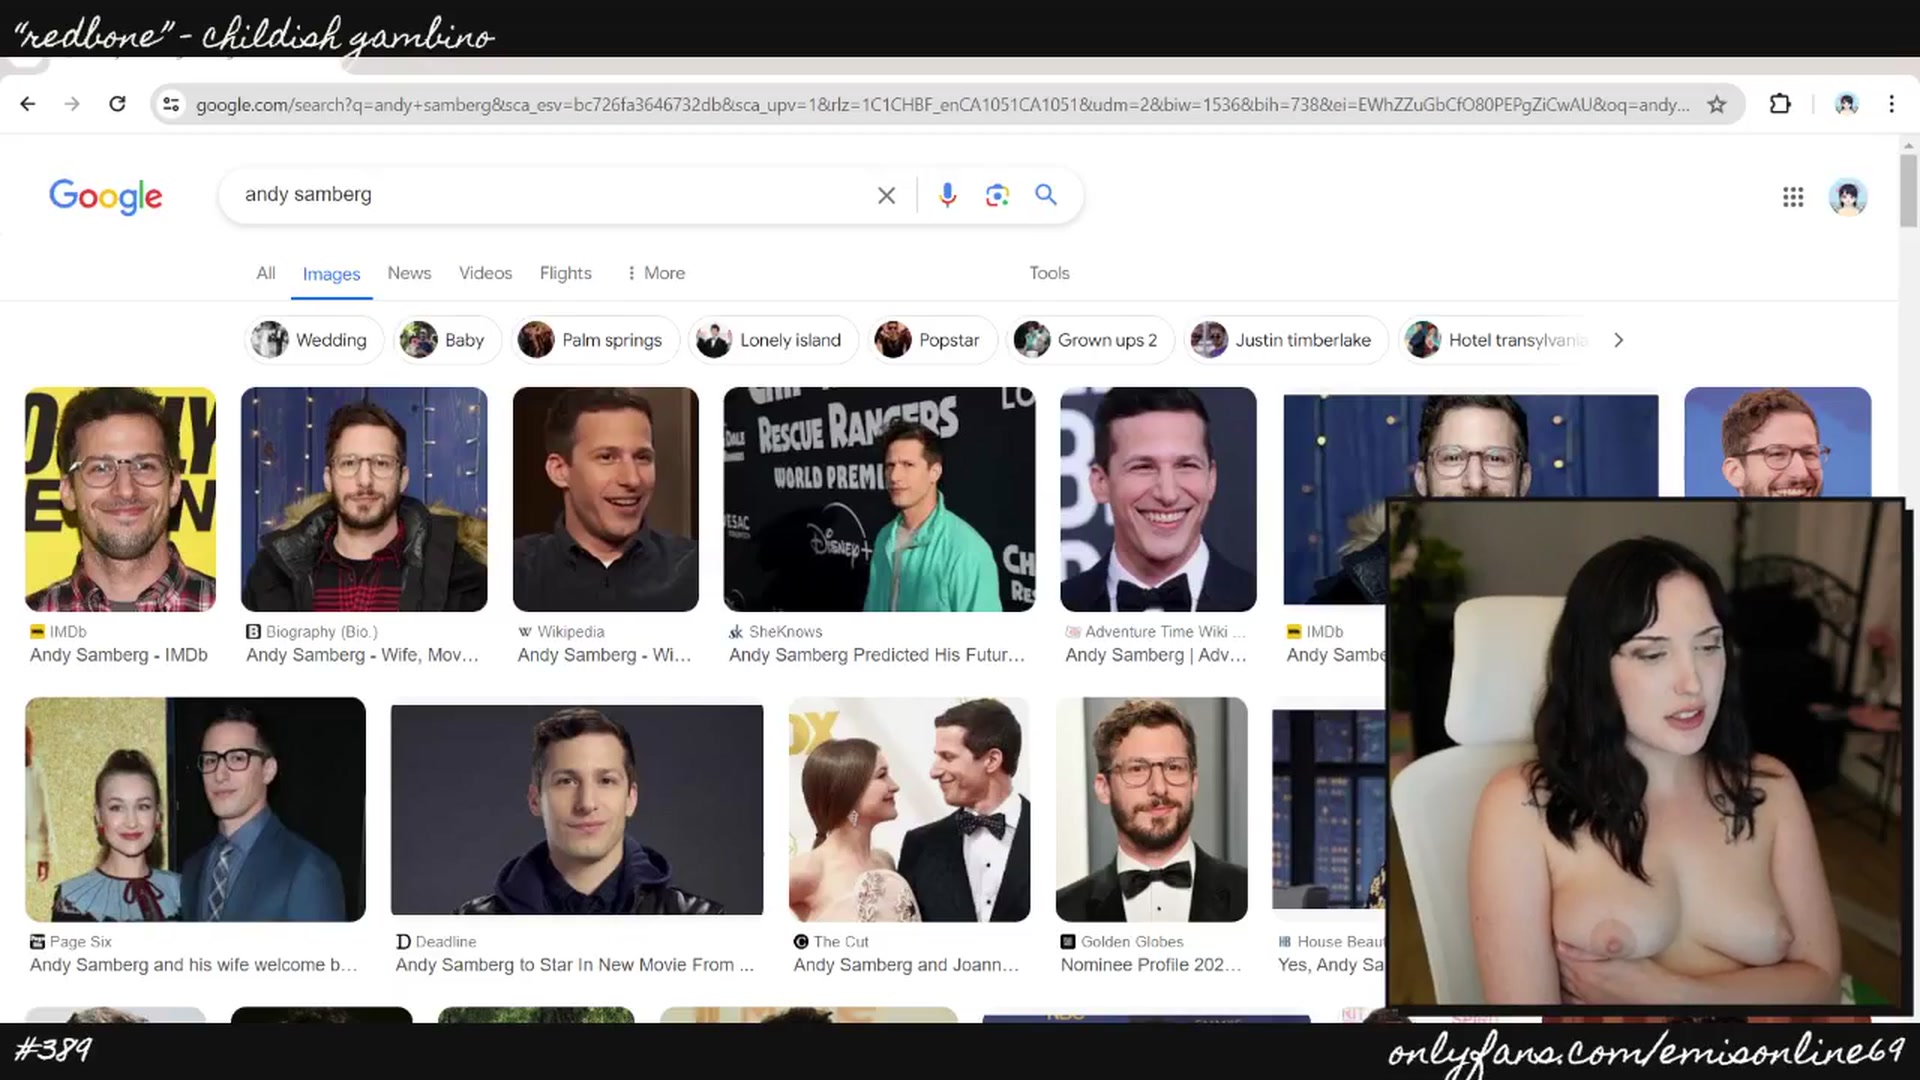Click the page vertical scrollbar thumb
1920x1080 pixels.
click(1908, 190)
